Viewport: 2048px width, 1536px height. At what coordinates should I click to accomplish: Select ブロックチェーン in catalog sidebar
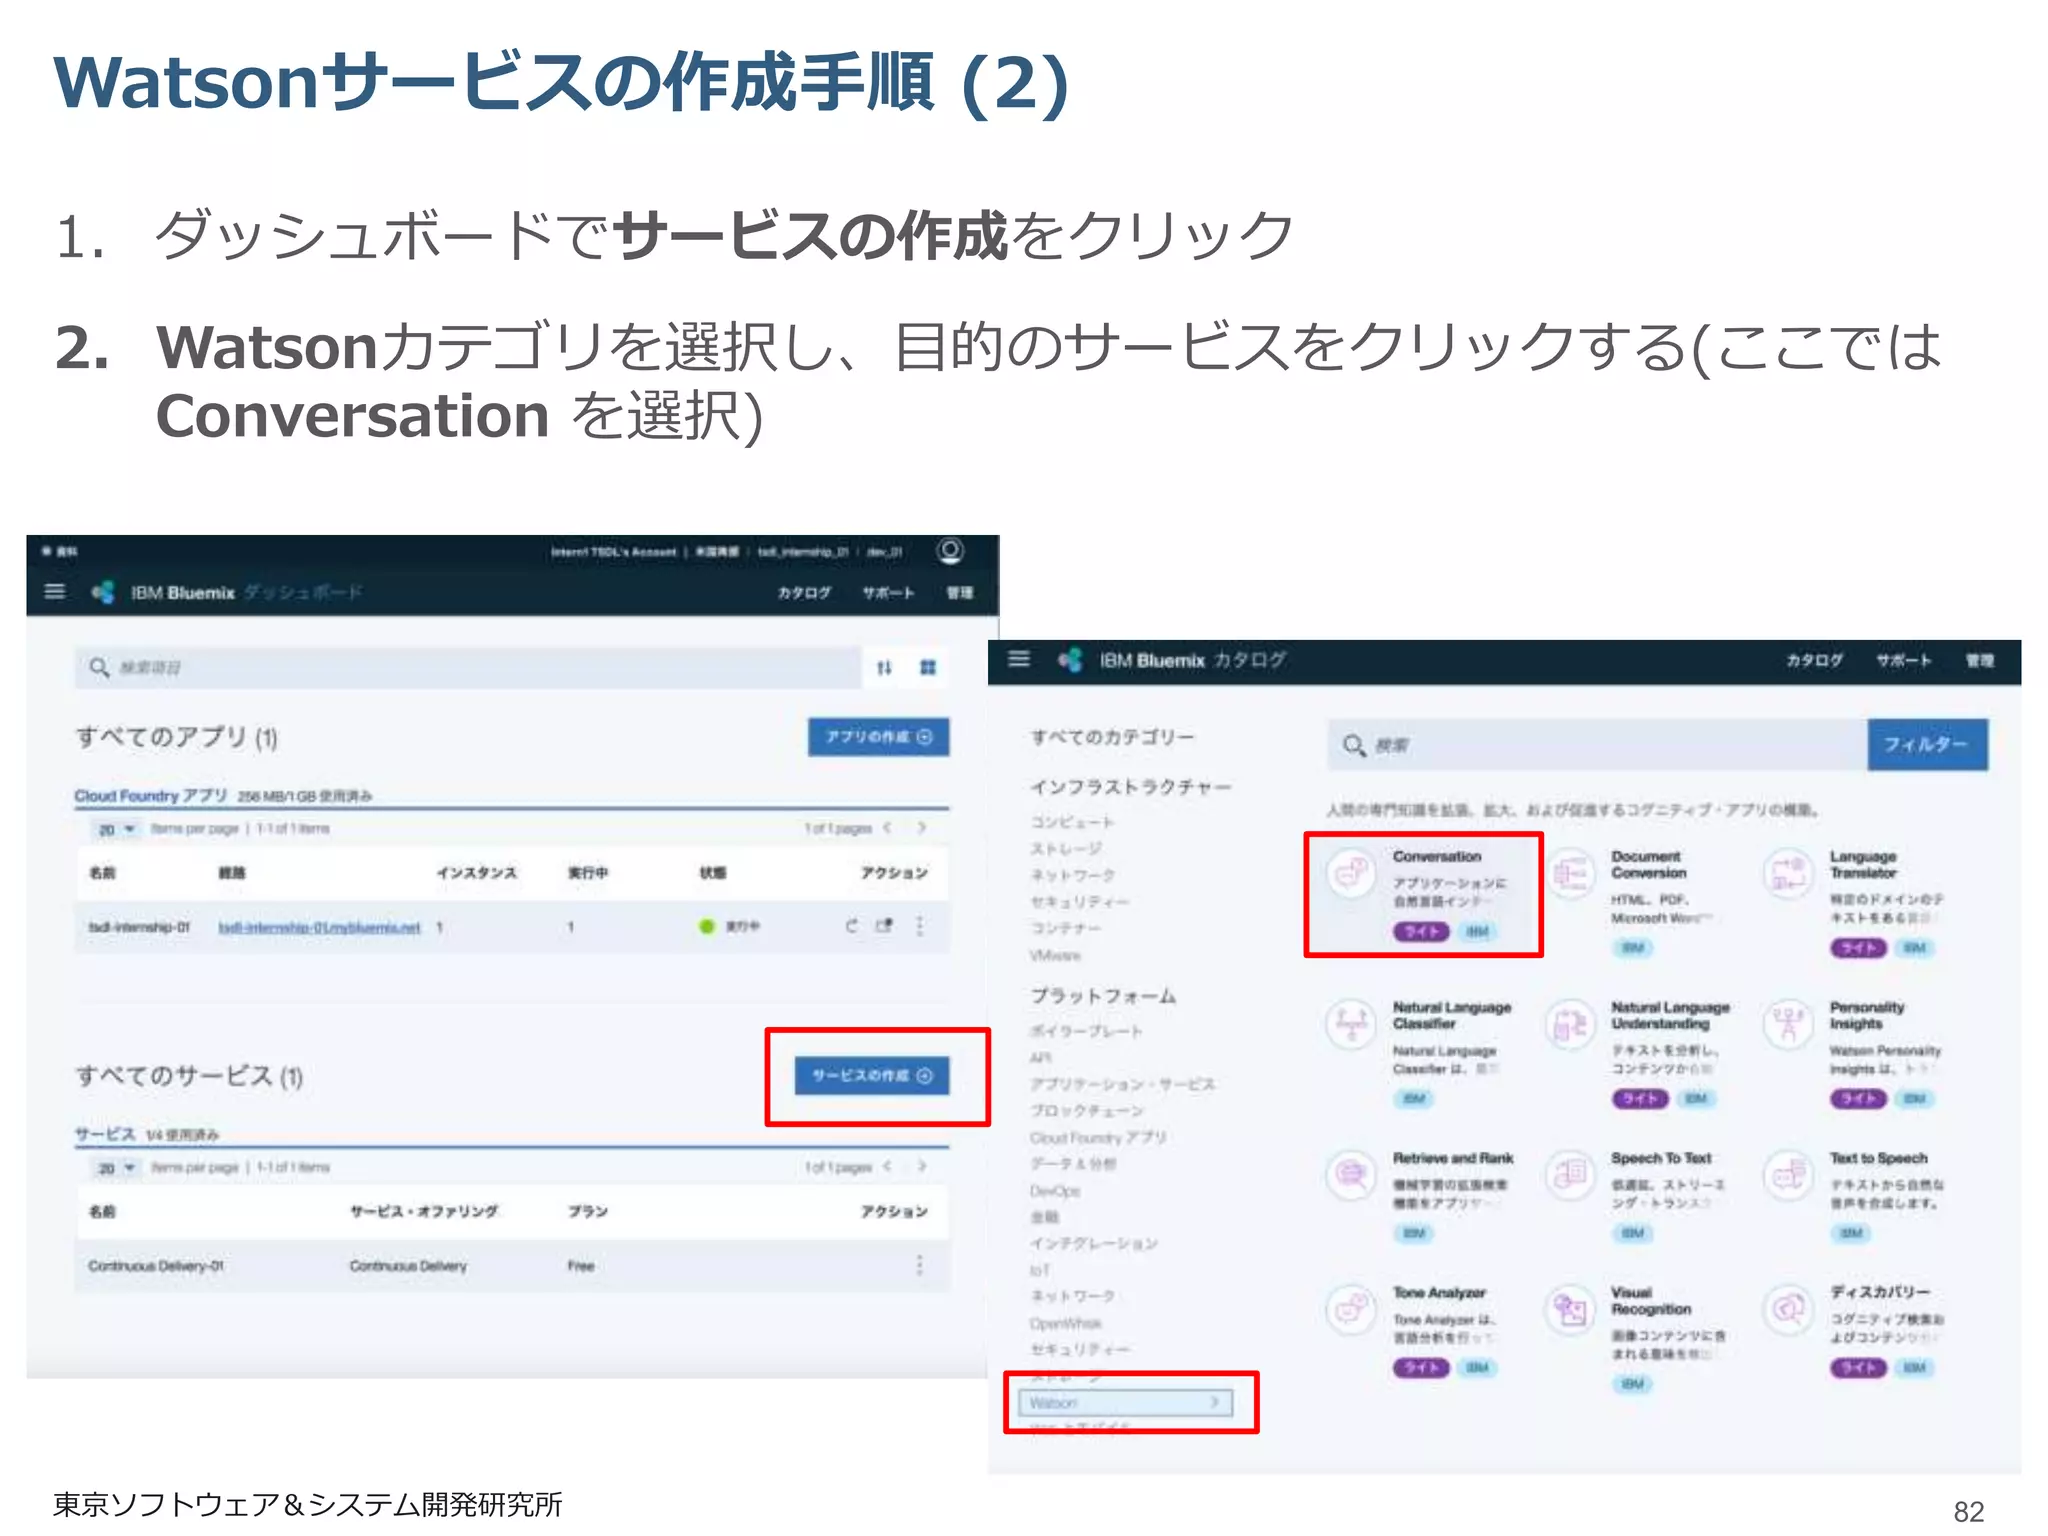pos(1086,1110)
